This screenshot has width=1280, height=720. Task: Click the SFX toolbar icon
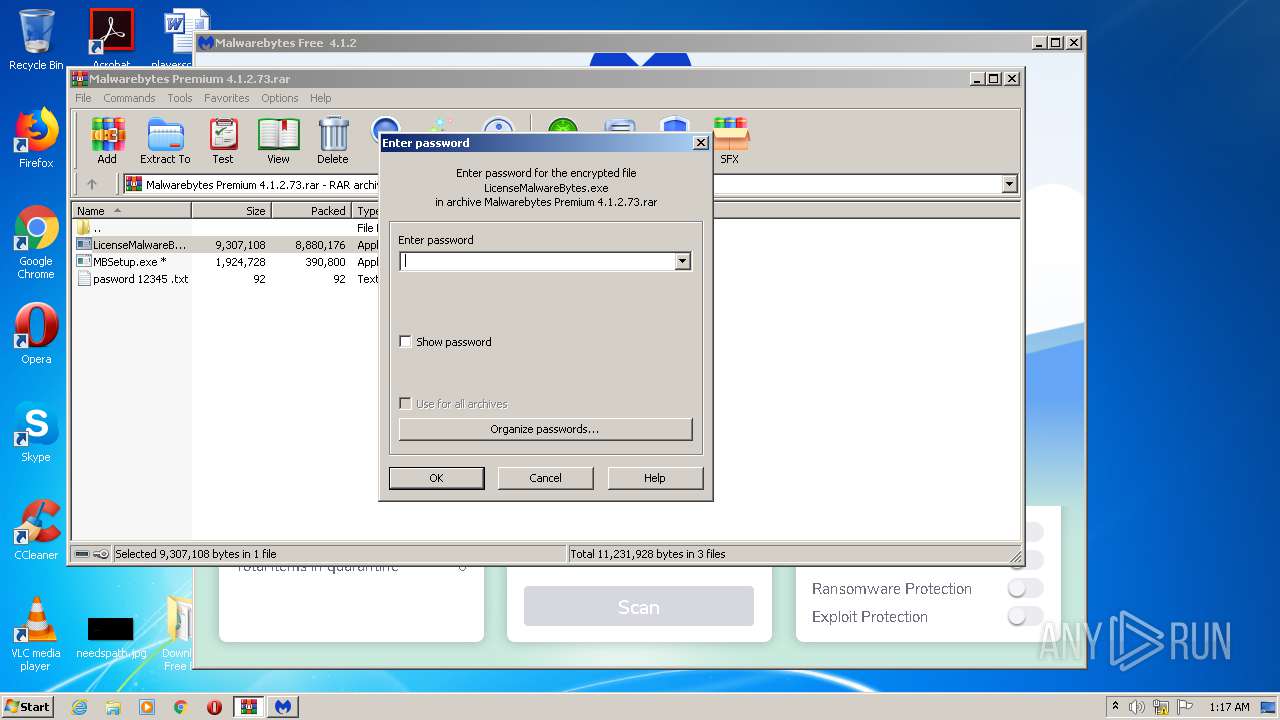(x=730, y=140)
